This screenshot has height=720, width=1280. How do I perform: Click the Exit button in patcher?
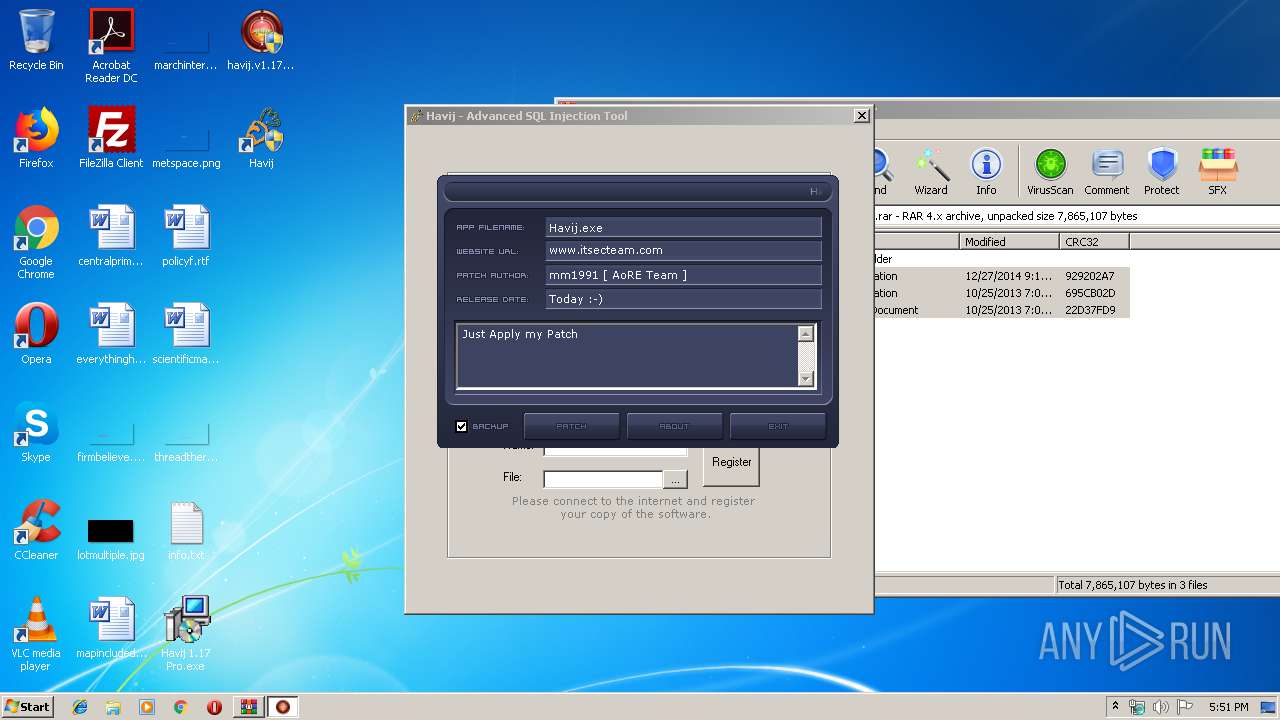778,426
